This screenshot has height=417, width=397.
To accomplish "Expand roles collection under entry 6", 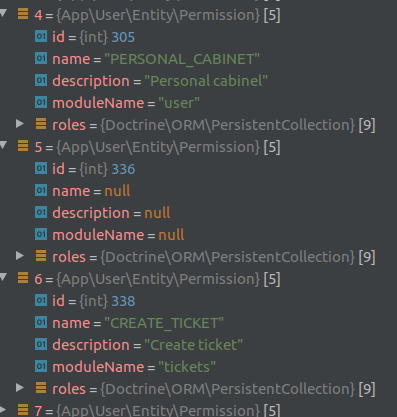I will tap(20, 388).
